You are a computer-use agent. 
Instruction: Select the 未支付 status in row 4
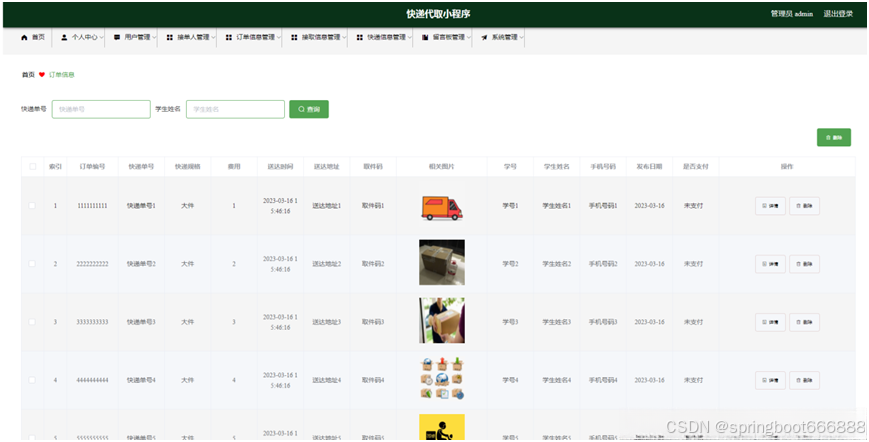pos(693,380)
